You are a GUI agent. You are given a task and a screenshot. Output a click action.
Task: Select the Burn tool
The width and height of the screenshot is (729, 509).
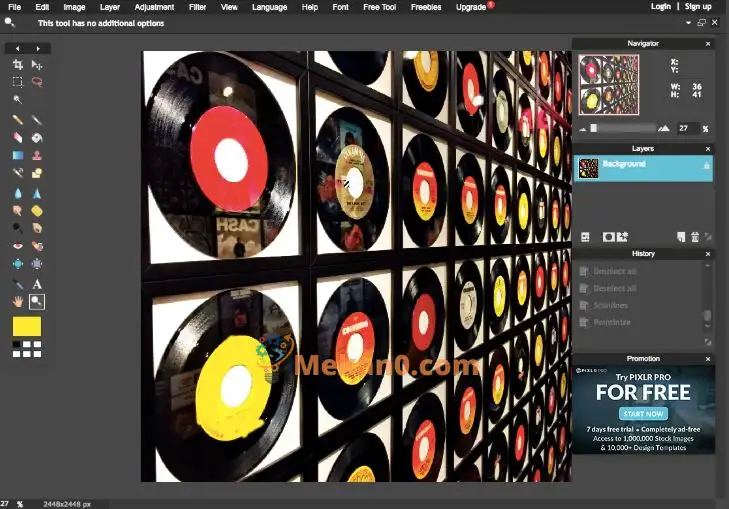(x=37, y=228)
